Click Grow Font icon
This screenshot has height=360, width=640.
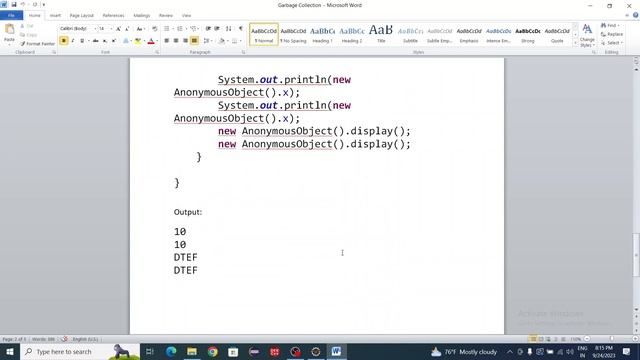click(x=118, y=29)
